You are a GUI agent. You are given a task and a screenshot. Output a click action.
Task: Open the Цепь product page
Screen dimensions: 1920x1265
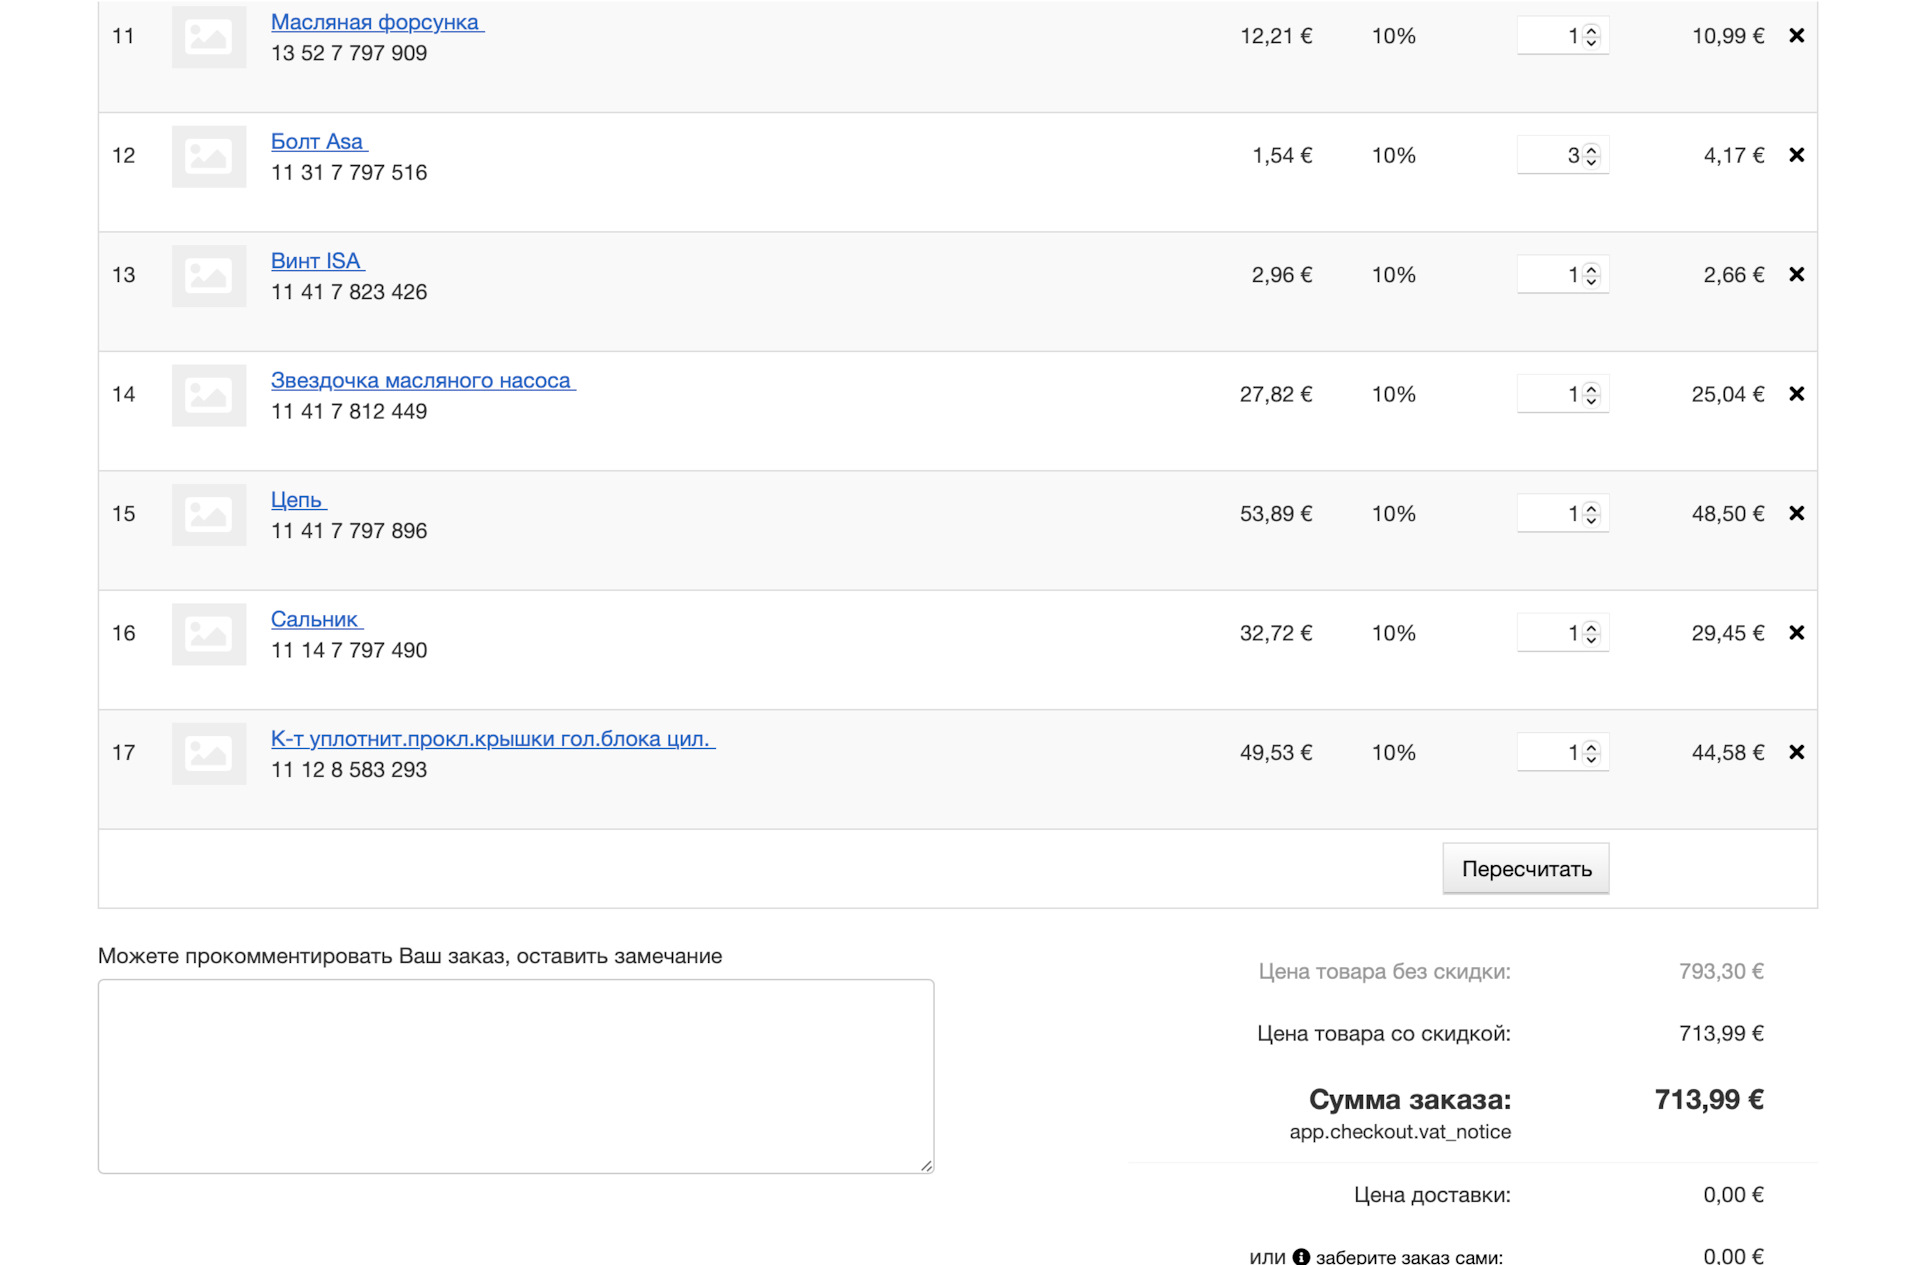click(x=296, y=500)
